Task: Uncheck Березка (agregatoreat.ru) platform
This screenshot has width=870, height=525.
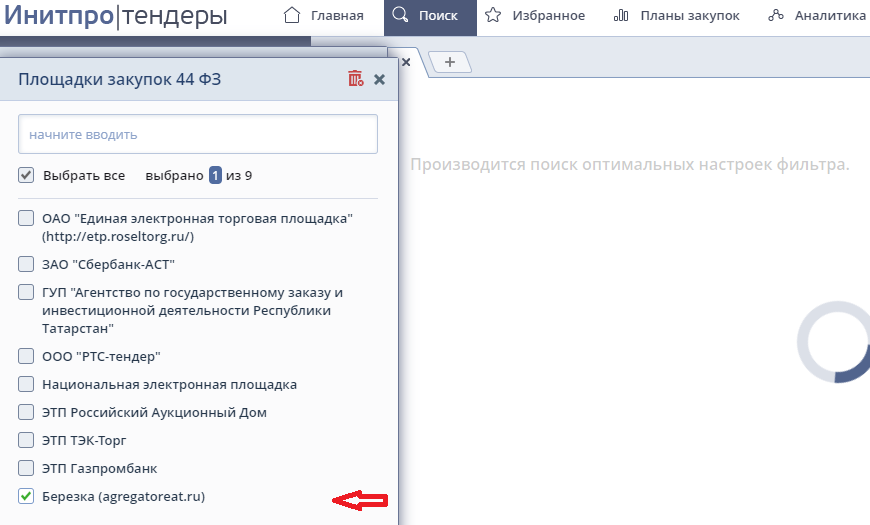Action: coord(26,496)
